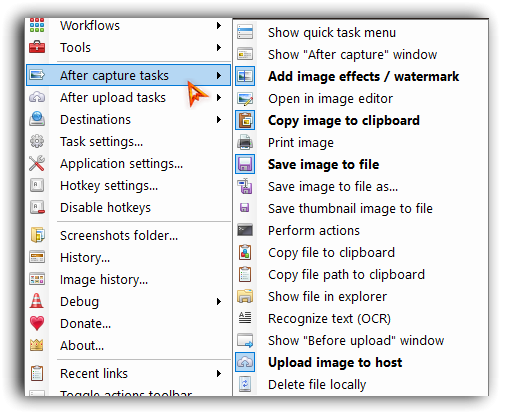Click the Save thumbnail image small floppy icon
Viewport: 507px width, 414px height.
(244, 208)
